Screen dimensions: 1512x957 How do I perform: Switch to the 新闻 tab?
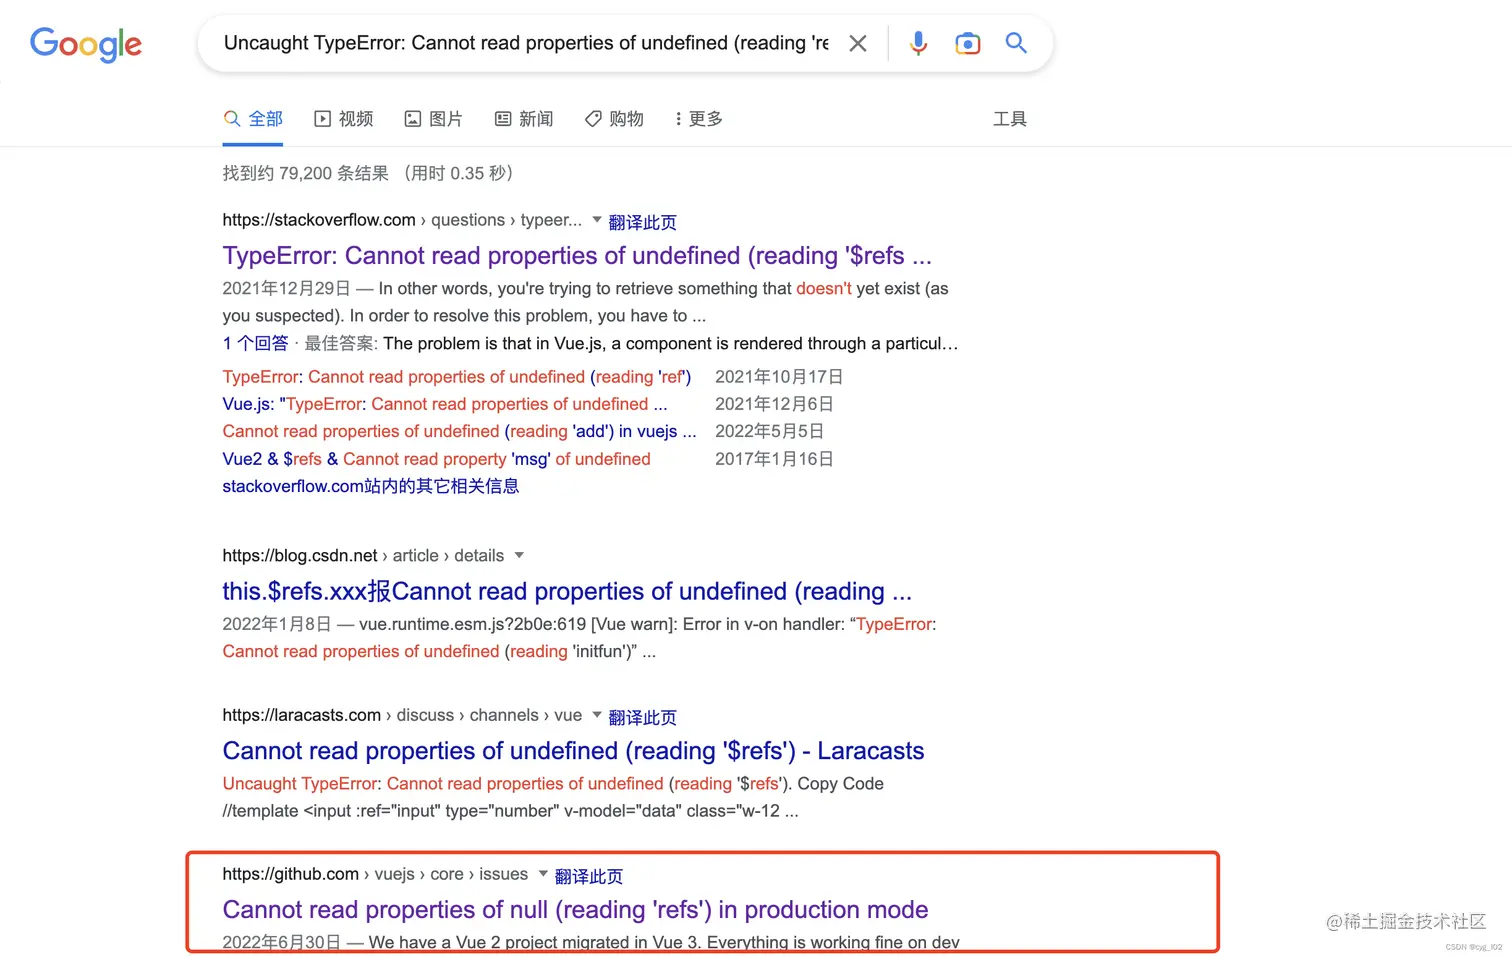pyautogui.click(x=524, y=119)
